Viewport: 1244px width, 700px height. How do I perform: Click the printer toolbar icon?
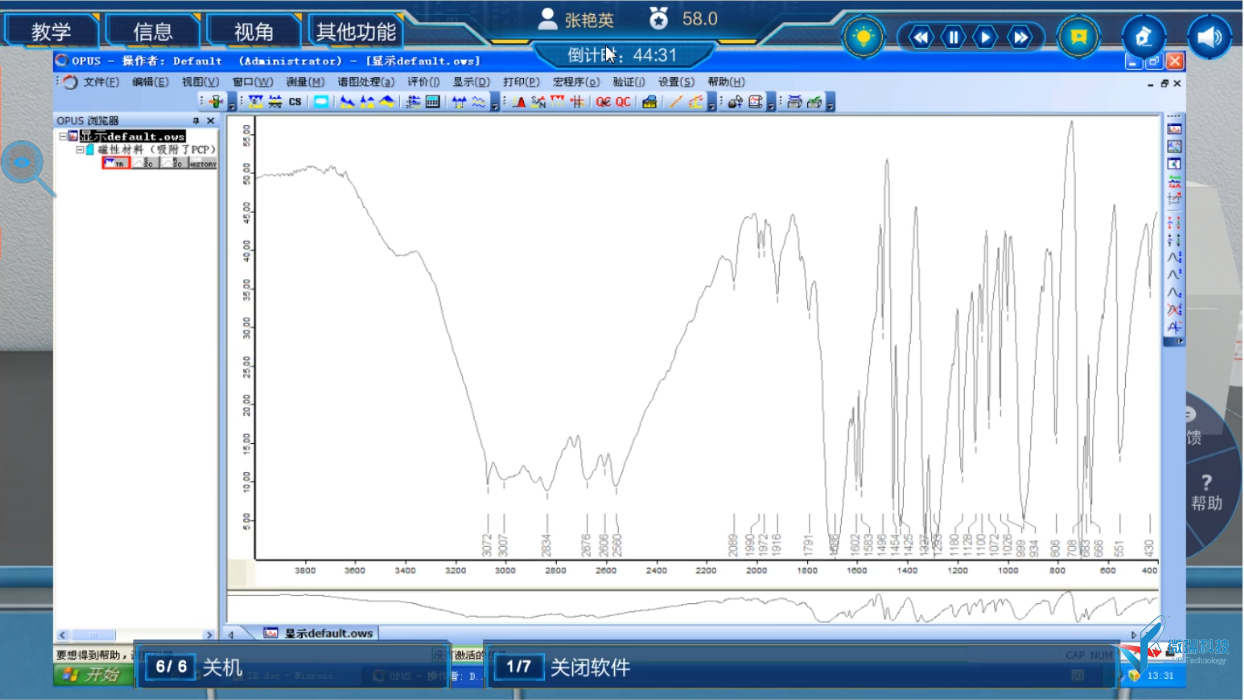(794, 102)
